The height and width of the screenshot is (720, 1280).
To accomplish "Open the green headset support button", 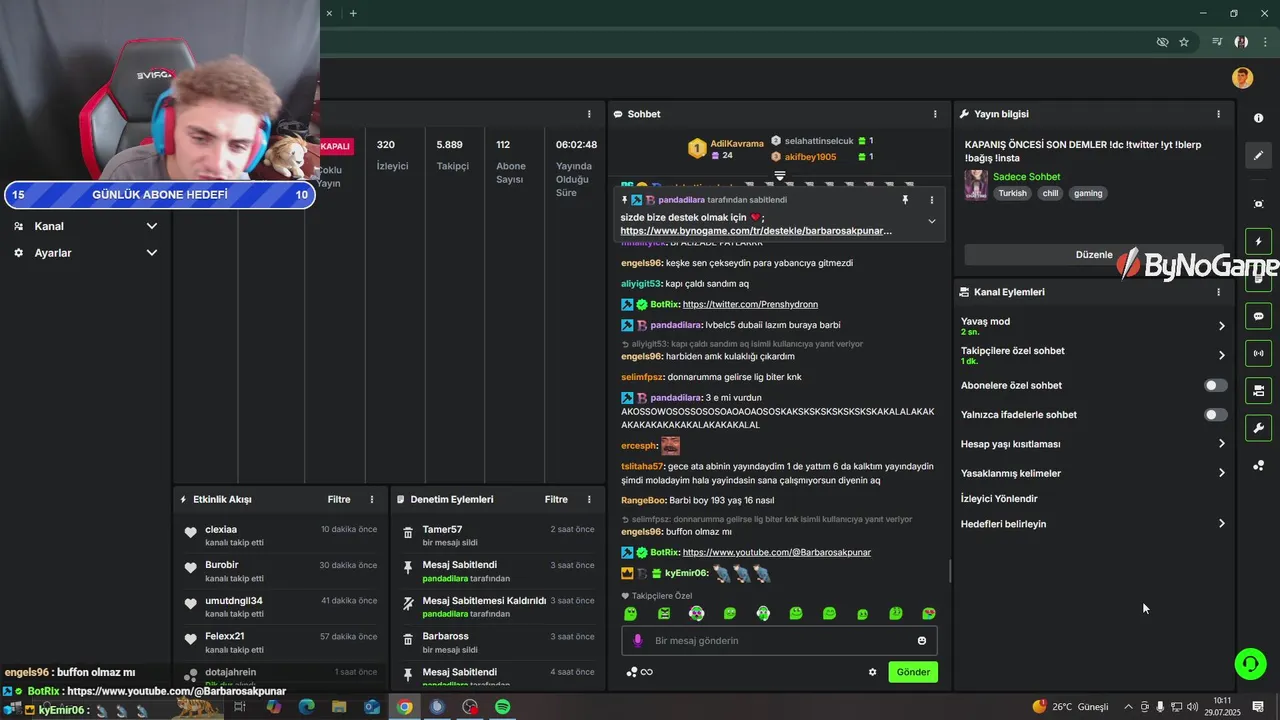I will coord(1250,663).
